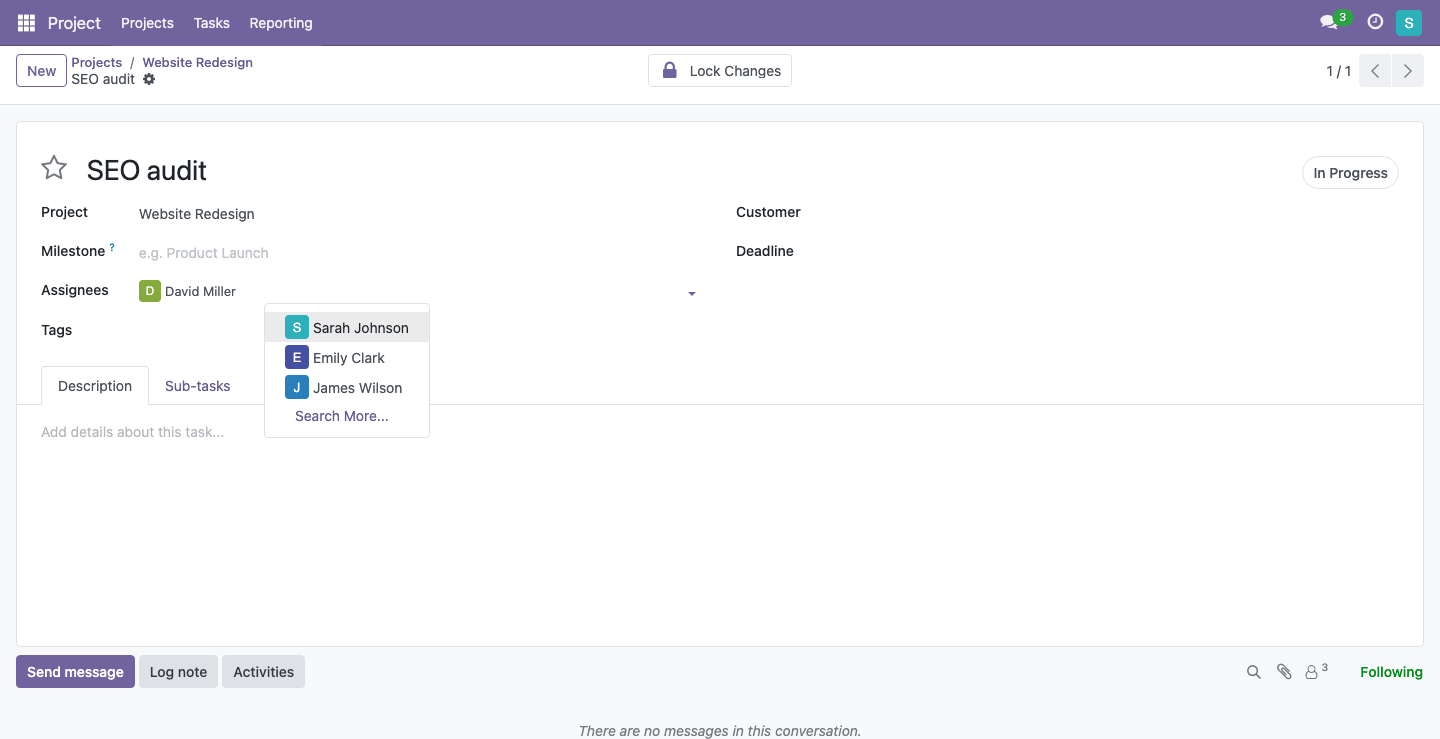Open the user avatar S menu

pyautogui.click(x=1409, y=23)
